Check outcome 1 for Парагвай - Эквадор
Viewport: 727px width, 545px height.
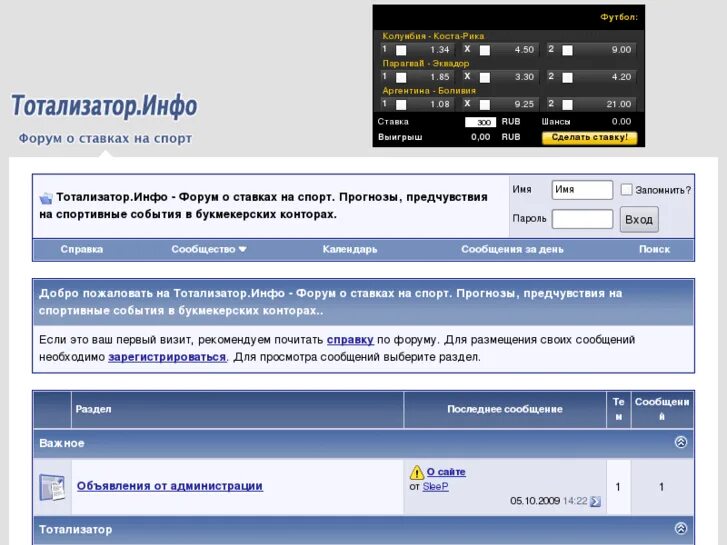[402, 77]
